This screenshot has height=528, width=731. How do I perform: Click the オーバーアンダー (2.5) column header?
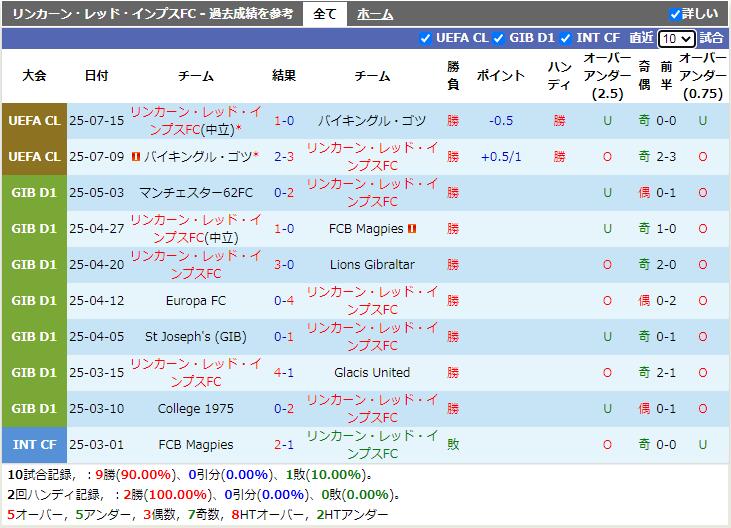click(x=607, y=75)
